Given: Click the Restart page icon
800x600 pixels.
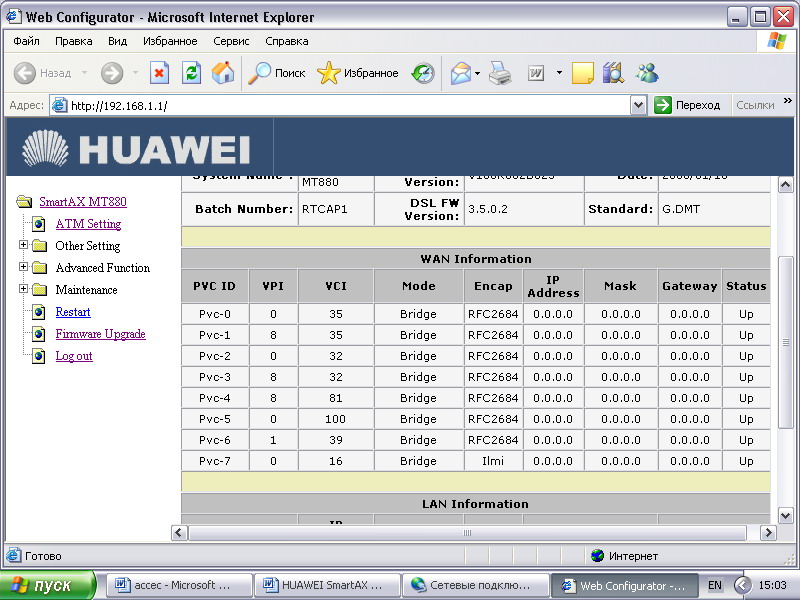Looking at the screenshot, I should point(39,312).
